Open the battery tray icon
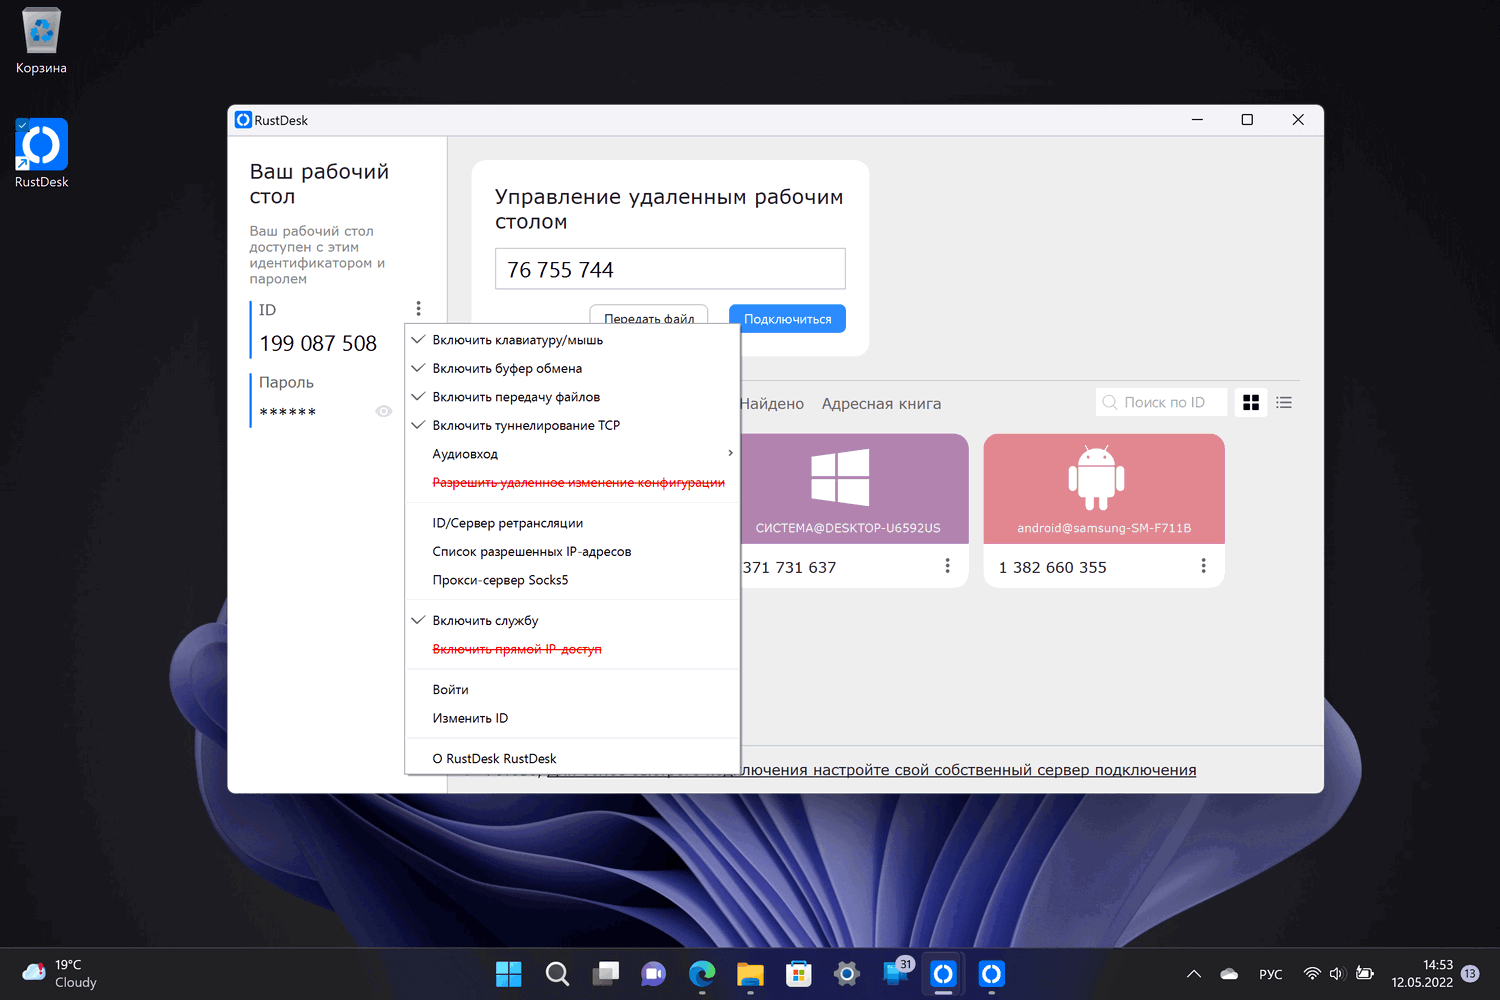Screen dimensions: 1500x1000 (1365, 974)
